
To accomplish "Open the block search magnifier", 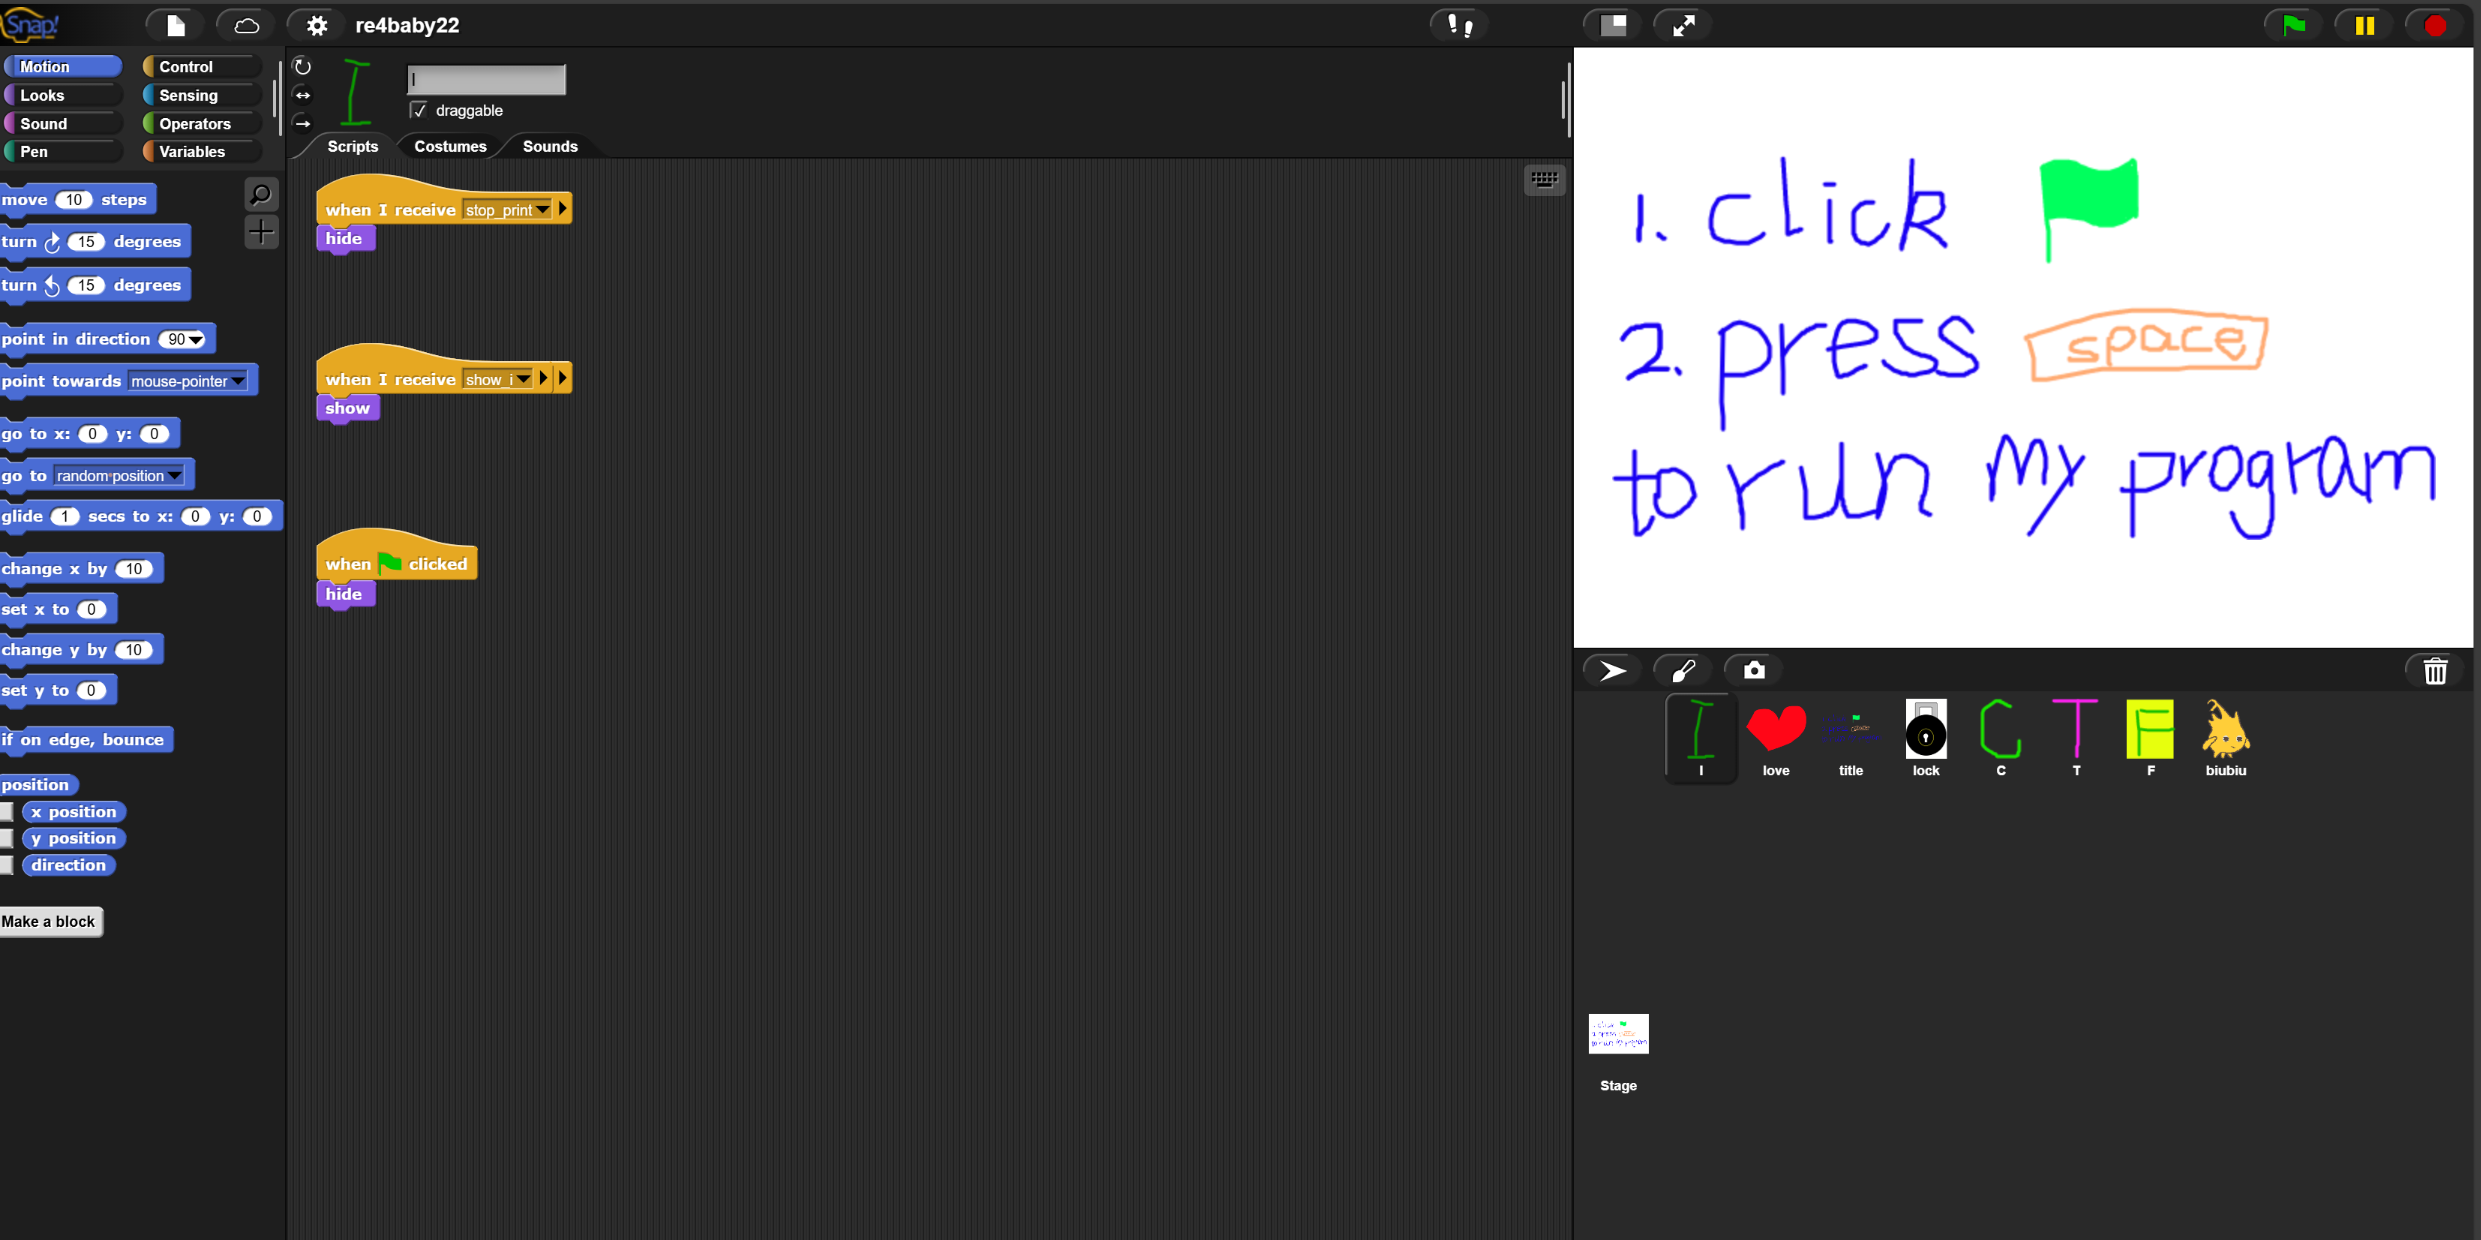I will [x=261, y=194].
